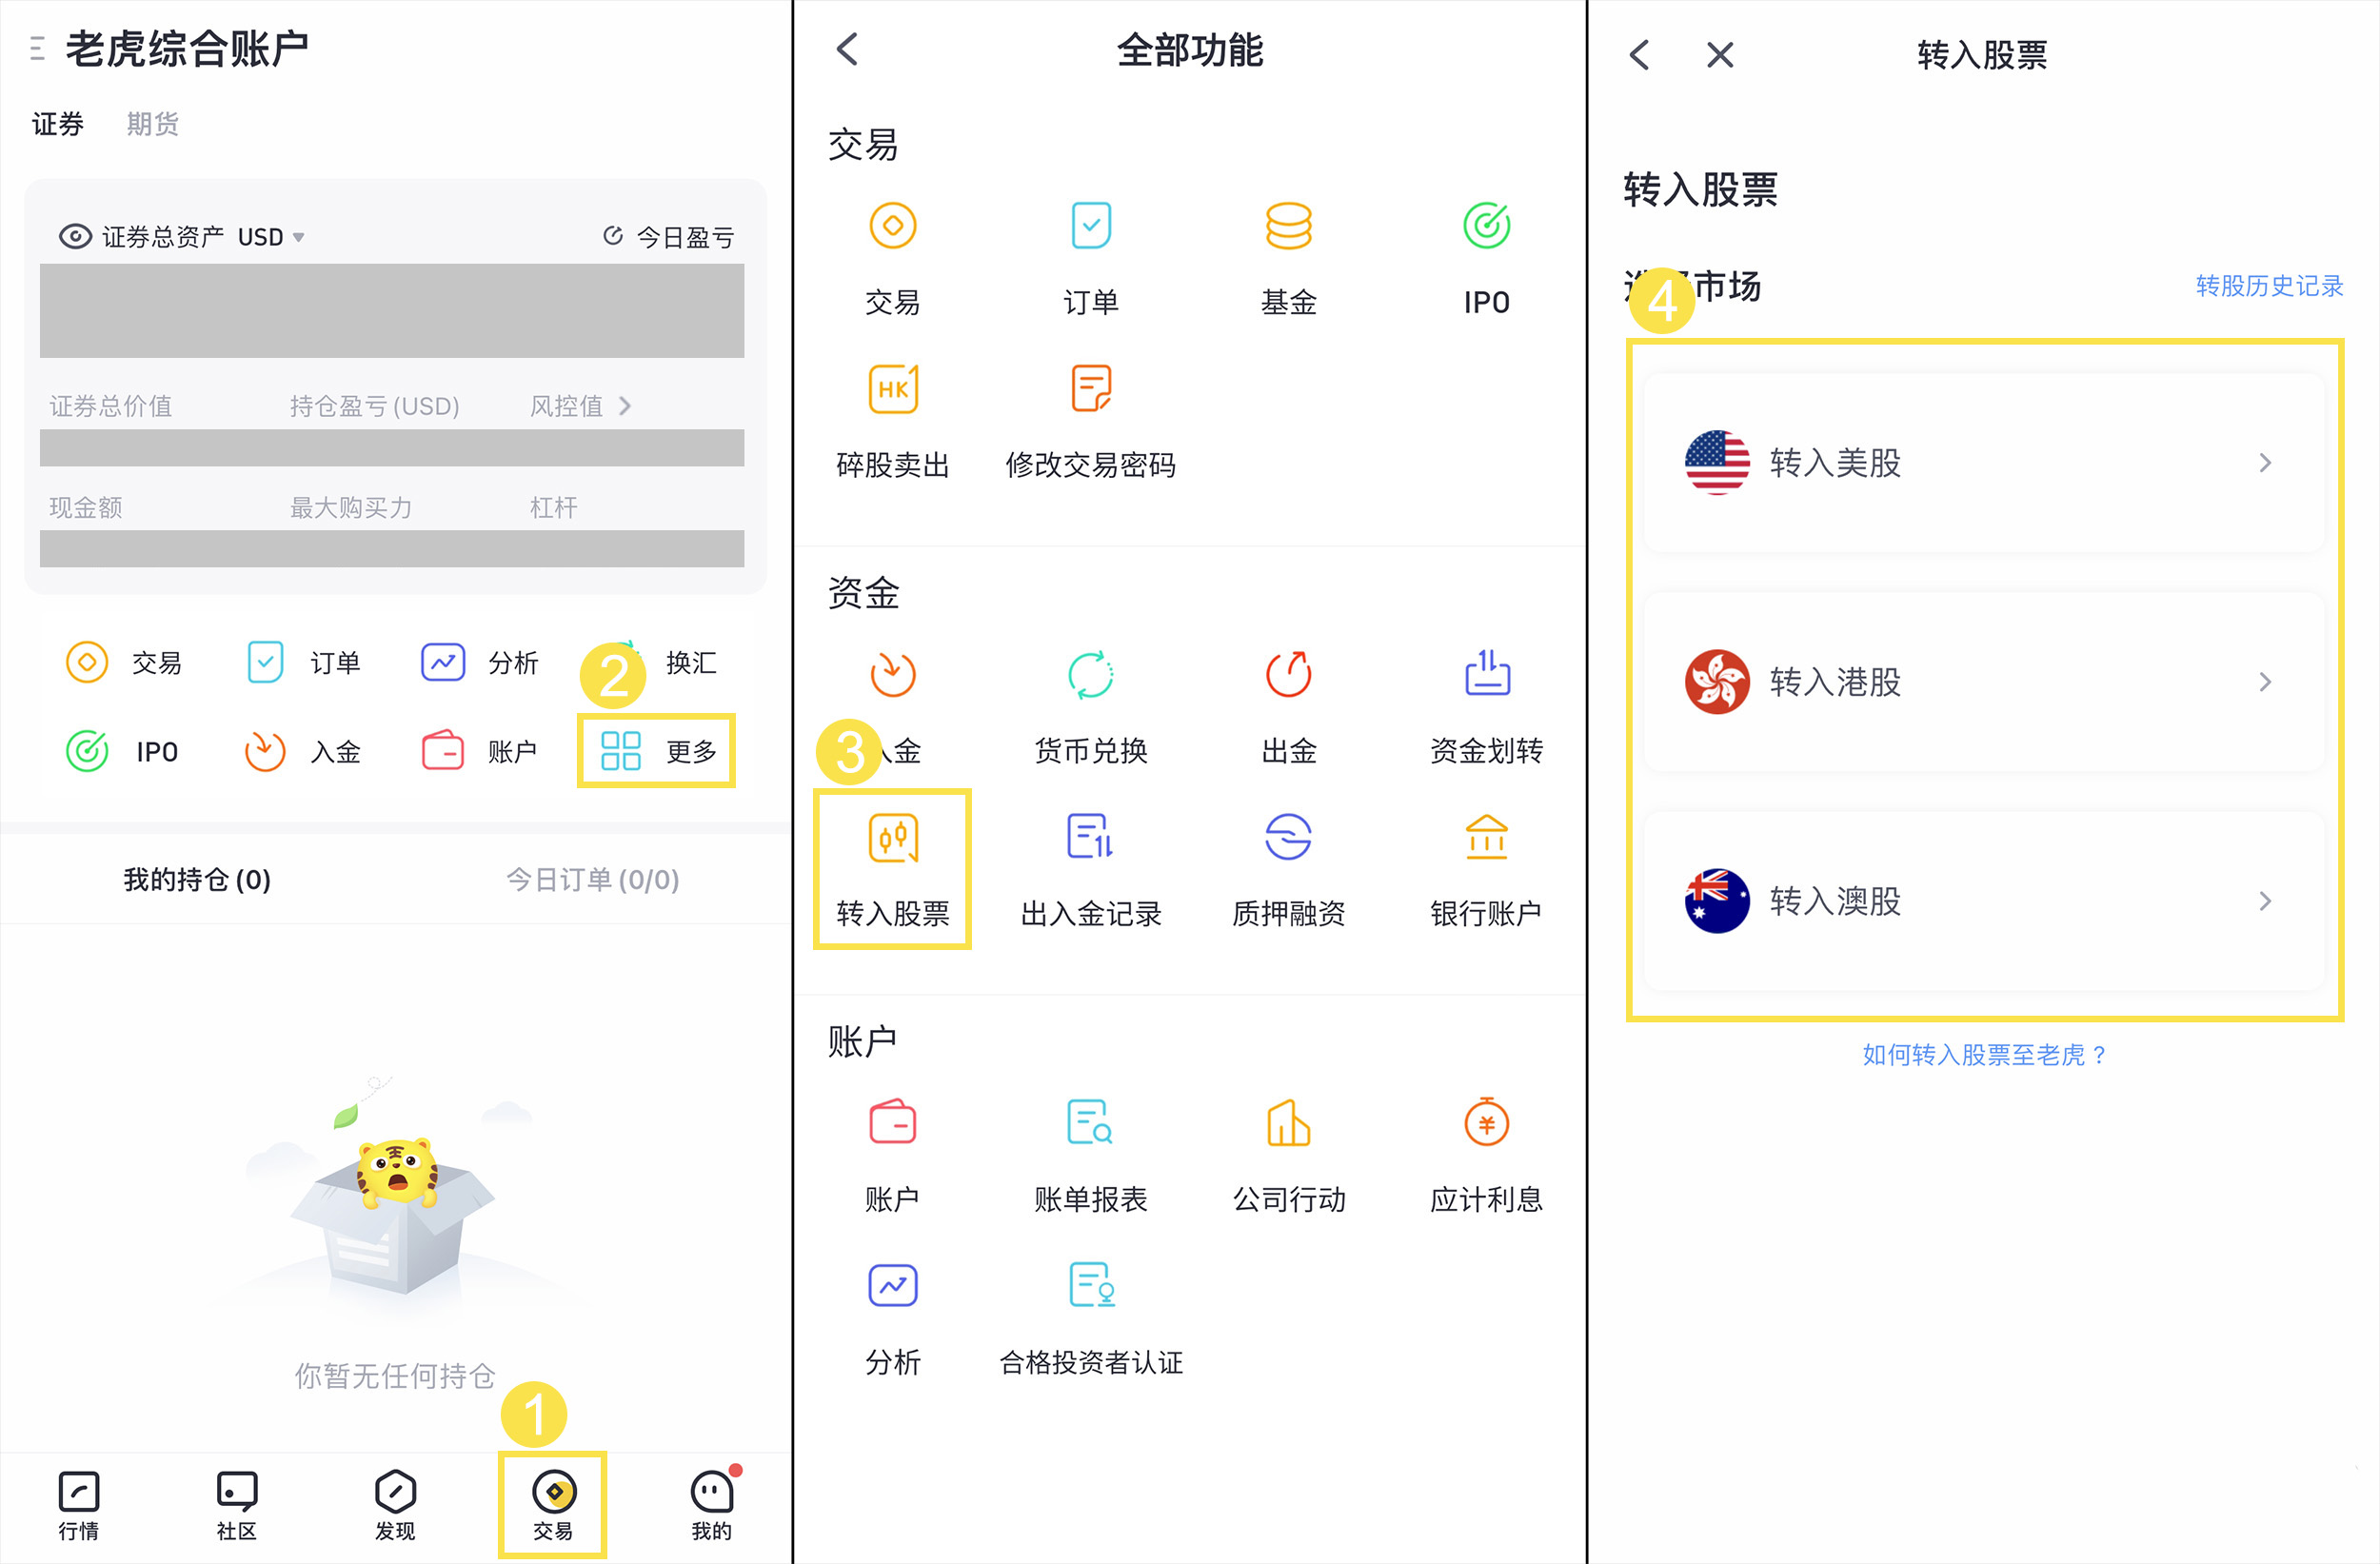Open 货币兑换 currency exchange

(x=1091, y=708)
